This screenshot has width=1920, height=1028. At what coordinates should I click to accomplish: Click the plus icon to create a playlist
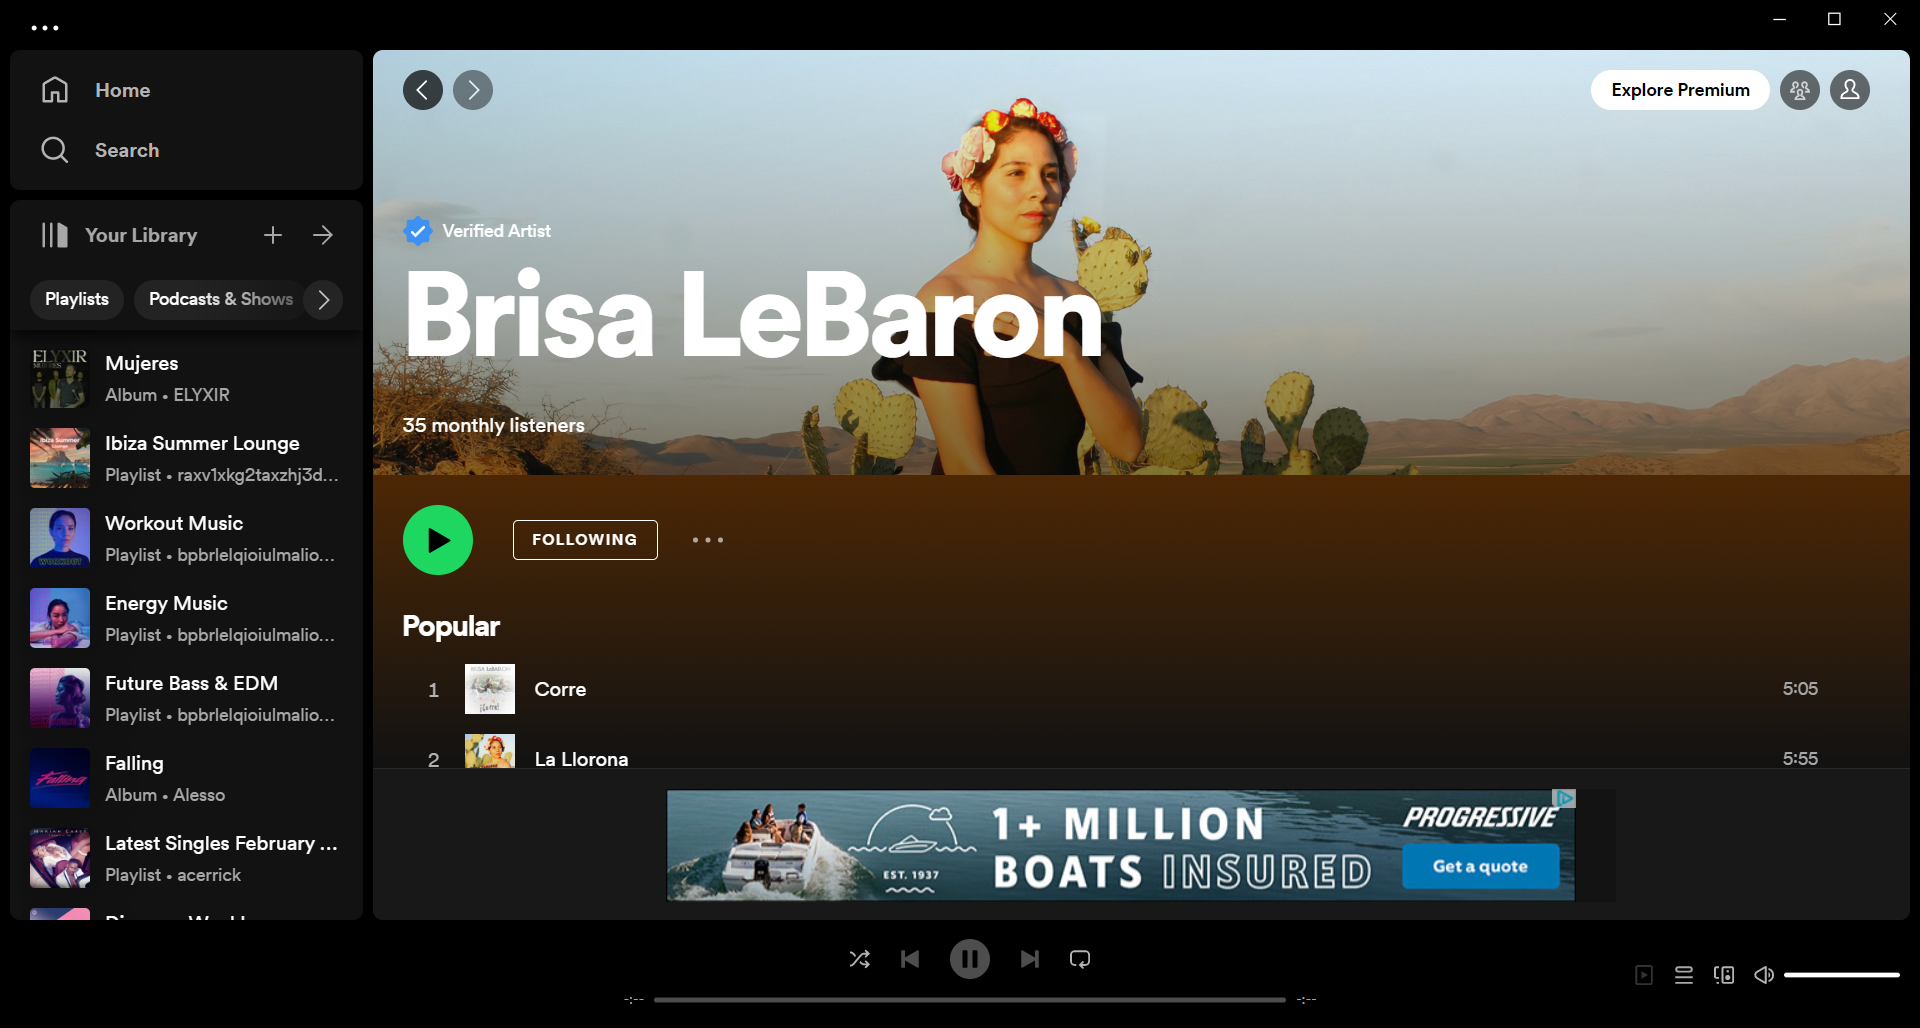click(272, 235)
